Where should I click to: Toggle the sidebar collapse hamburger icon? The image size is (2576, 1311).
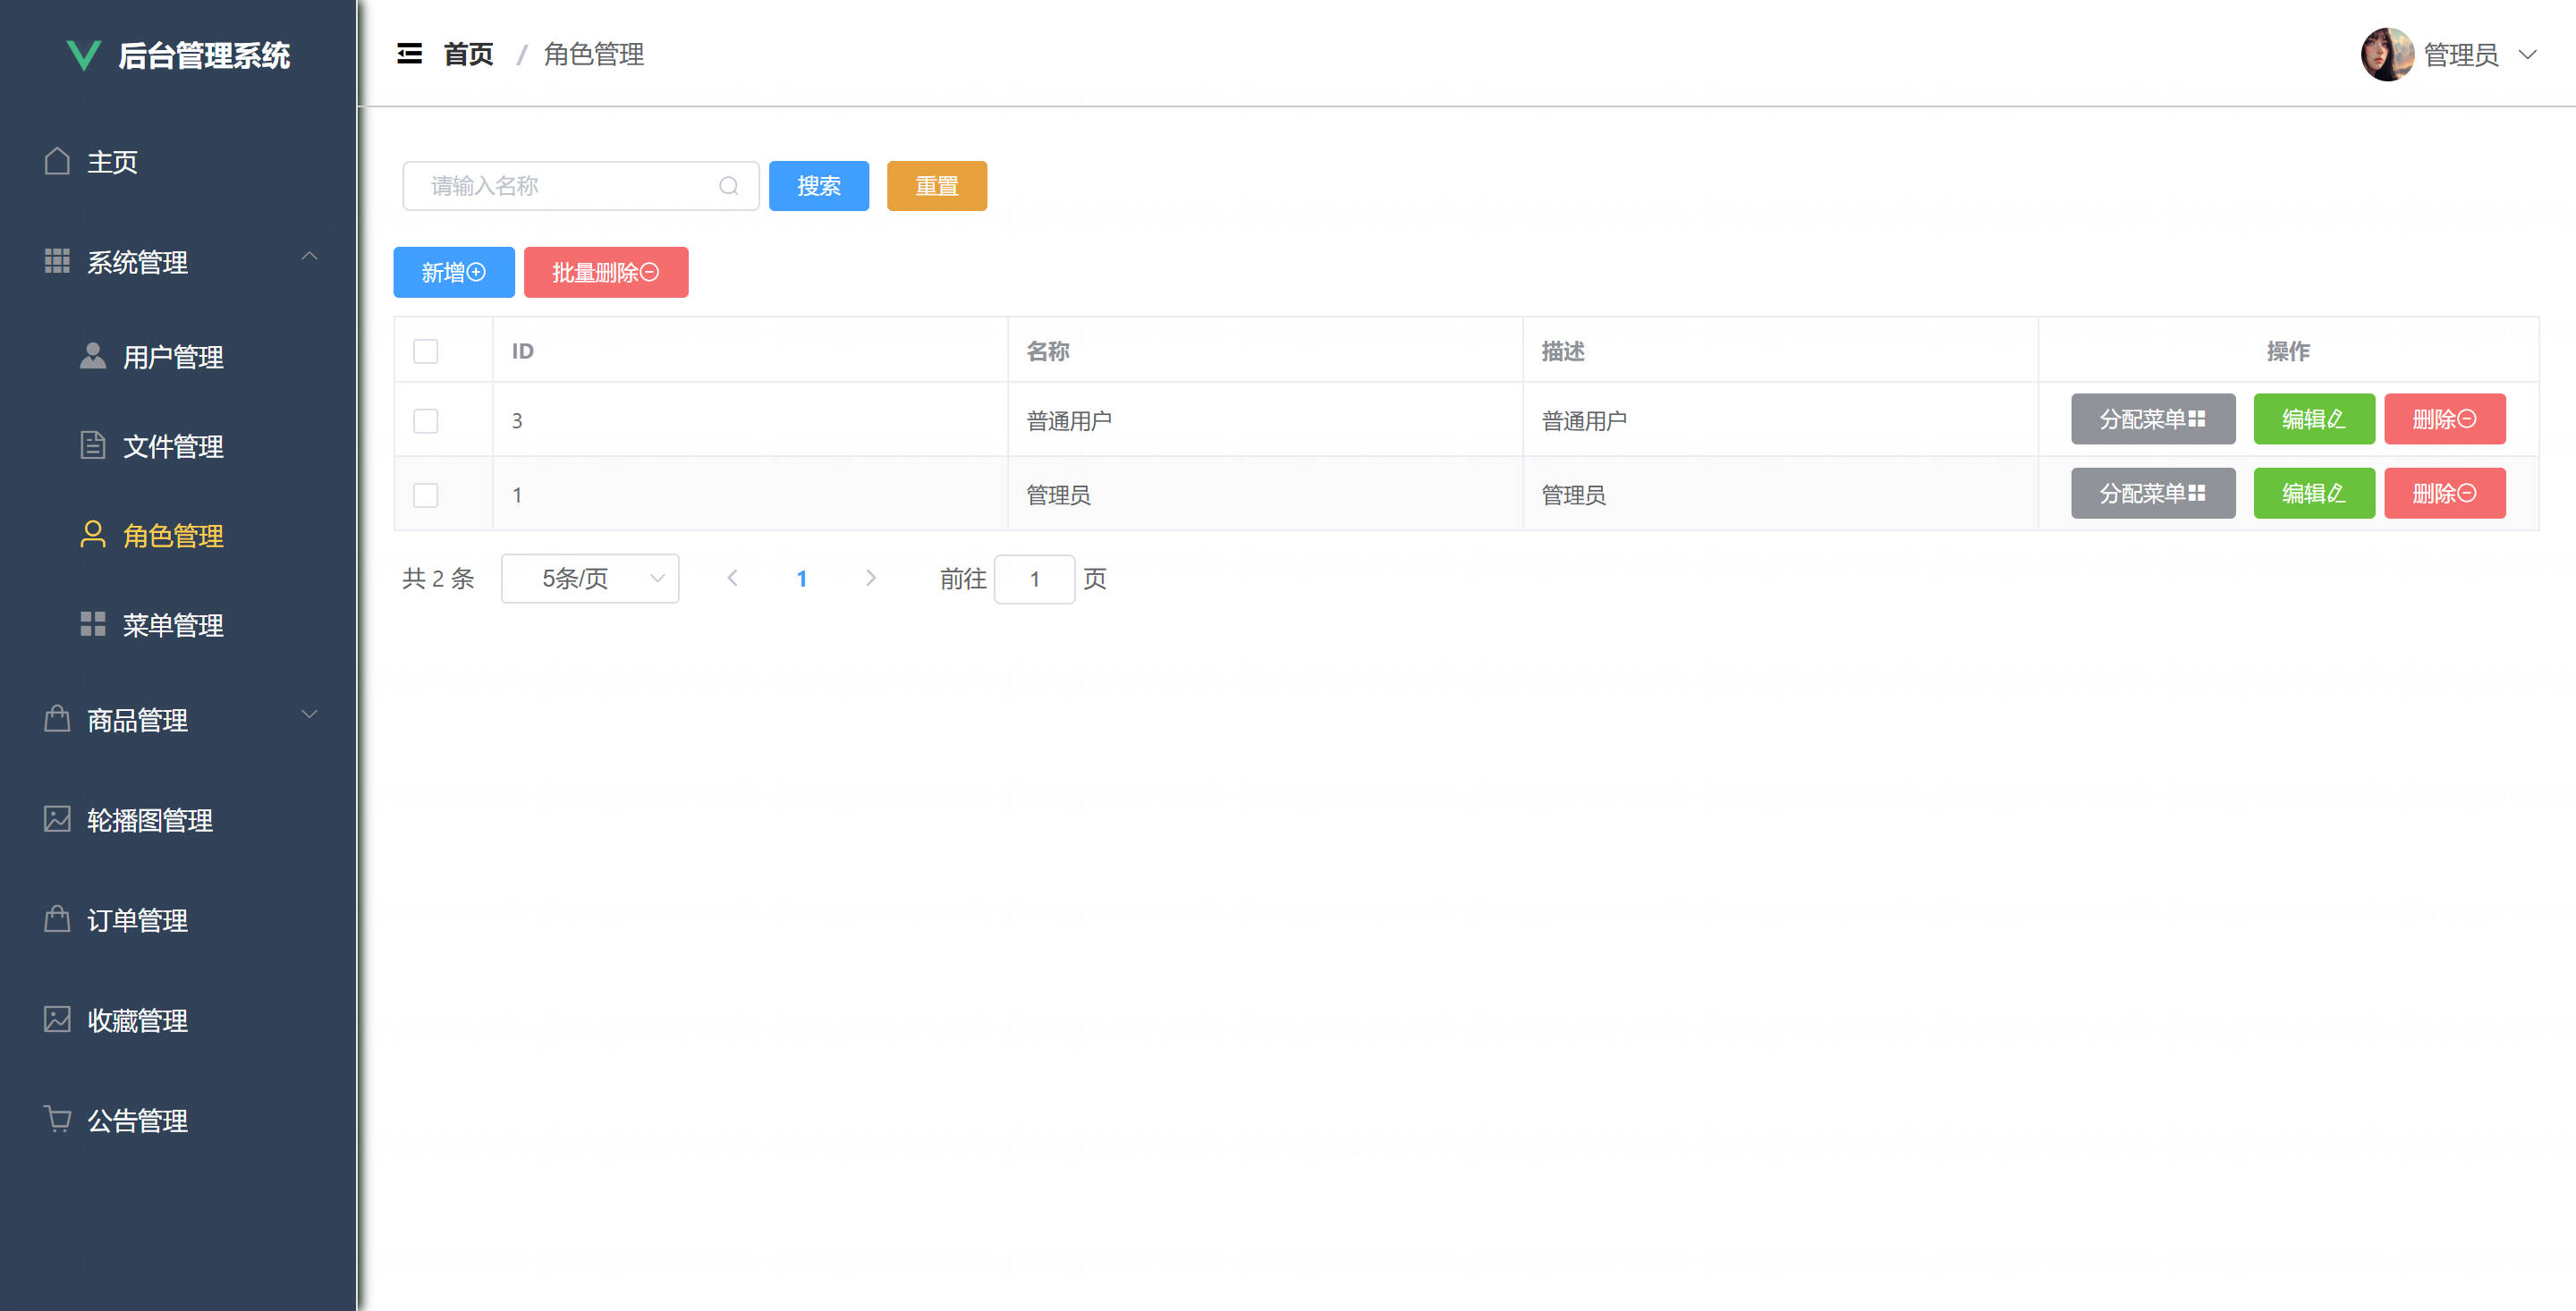[409, 54]
